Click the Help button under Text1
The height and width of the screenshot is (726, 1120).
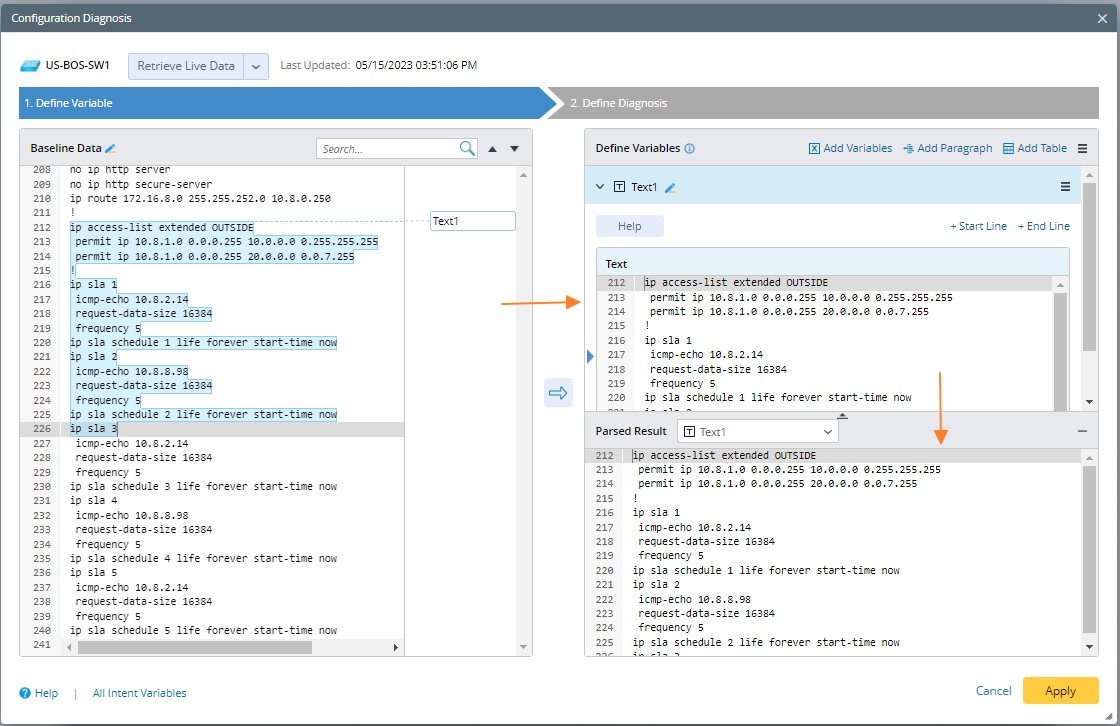pyautogui.click(x=629, y=226)
